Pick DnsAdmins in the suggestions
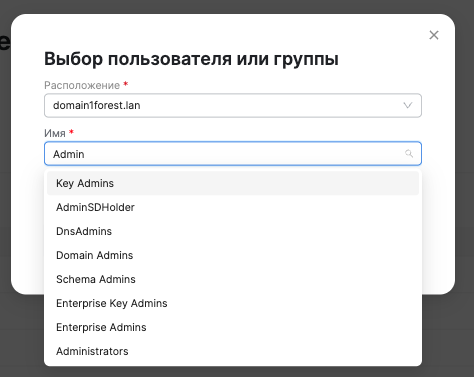474x377 pixels. tap(233, 231)
